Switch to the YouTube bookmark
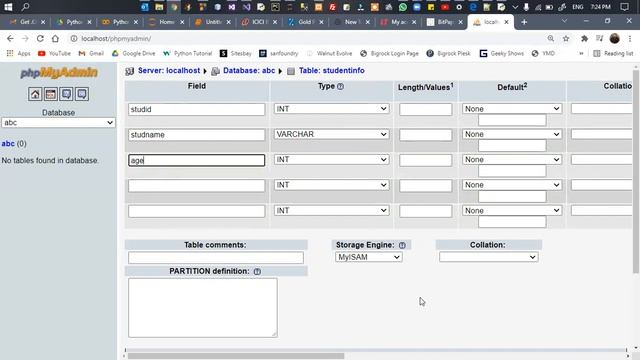 [54, 53]
